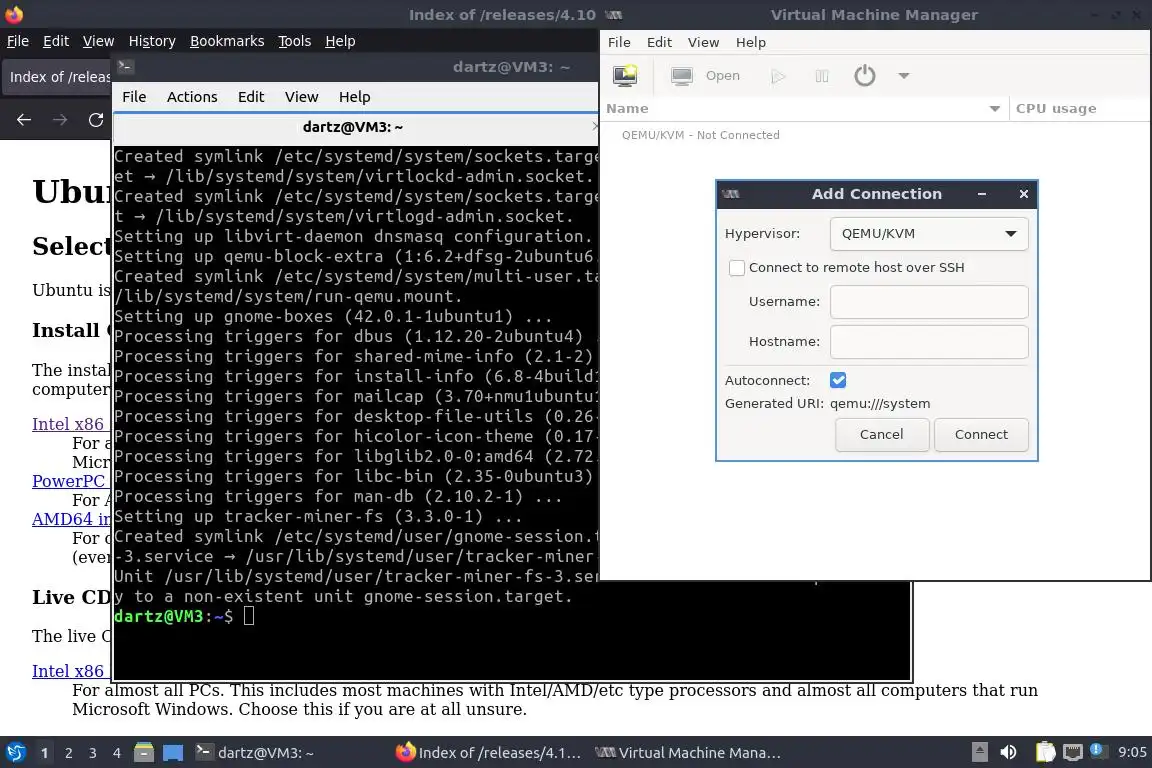Select the QEMU/KVM - Not Connected row

click(874, 135)
